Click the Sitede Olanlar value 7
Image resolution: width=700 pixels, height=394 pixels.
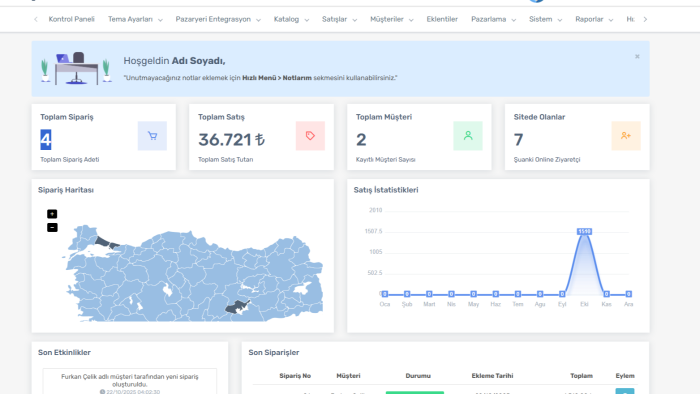pyautogui.click(x=518, y=140)
